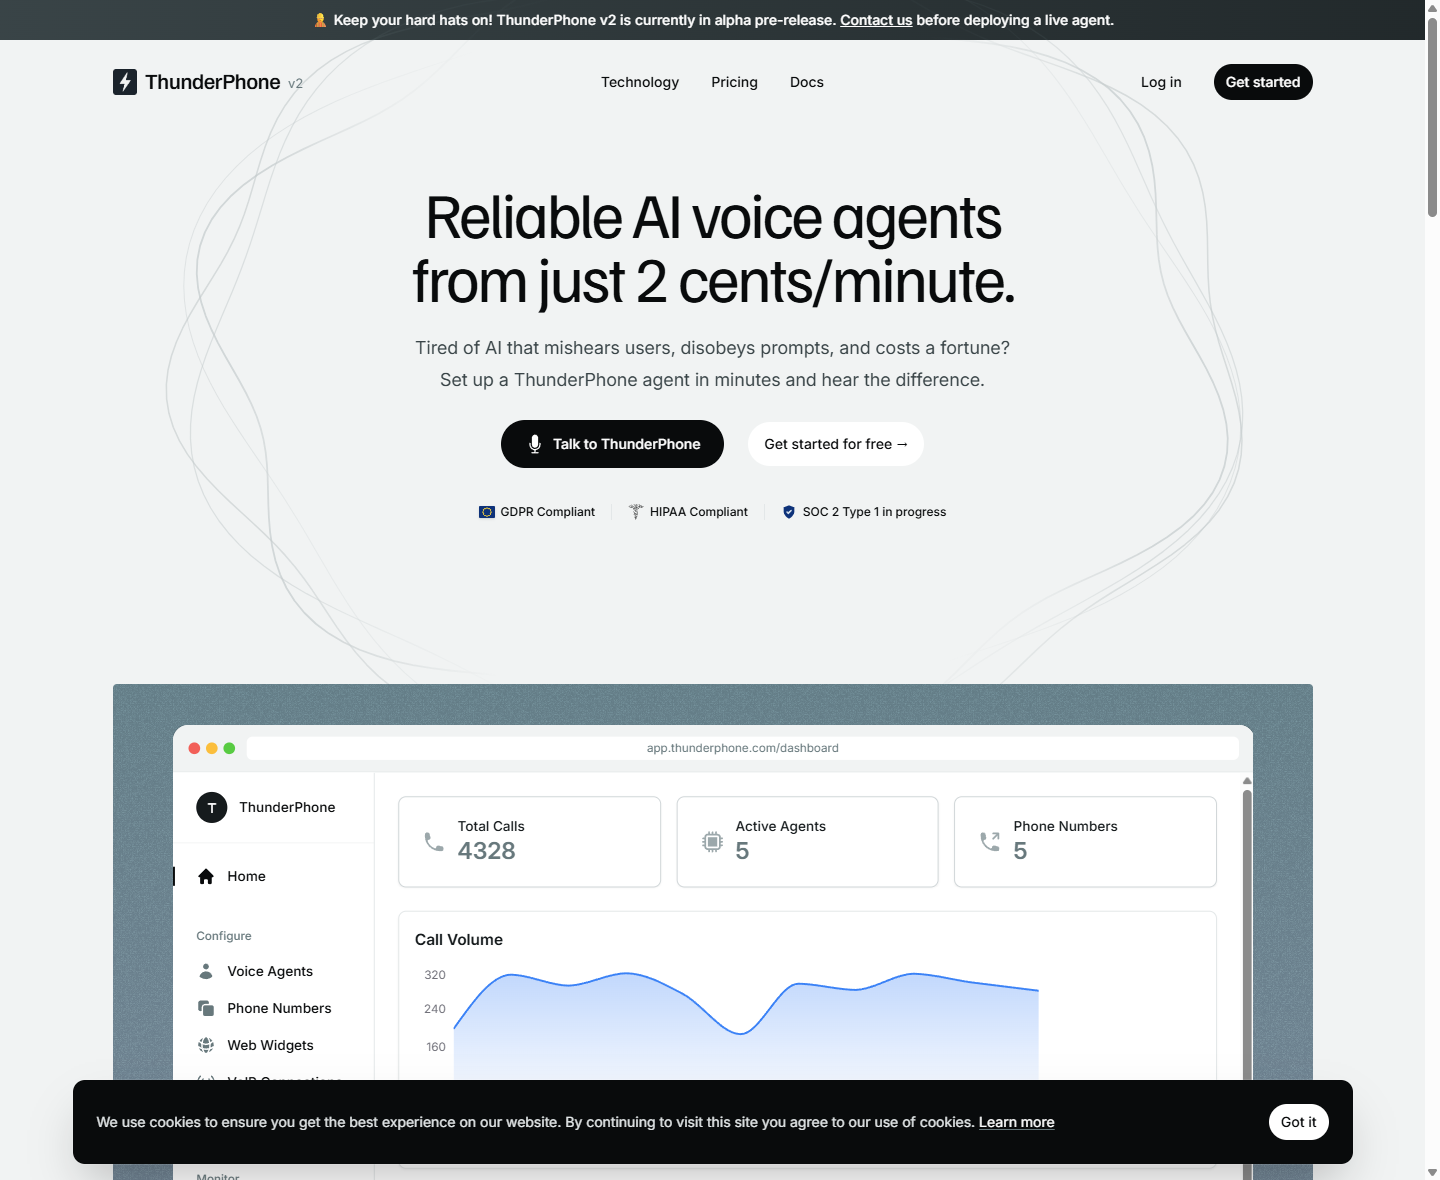Click the 320 axis label on chart
This screenshot has width=1440, height=1180.
tap(435, 975)
